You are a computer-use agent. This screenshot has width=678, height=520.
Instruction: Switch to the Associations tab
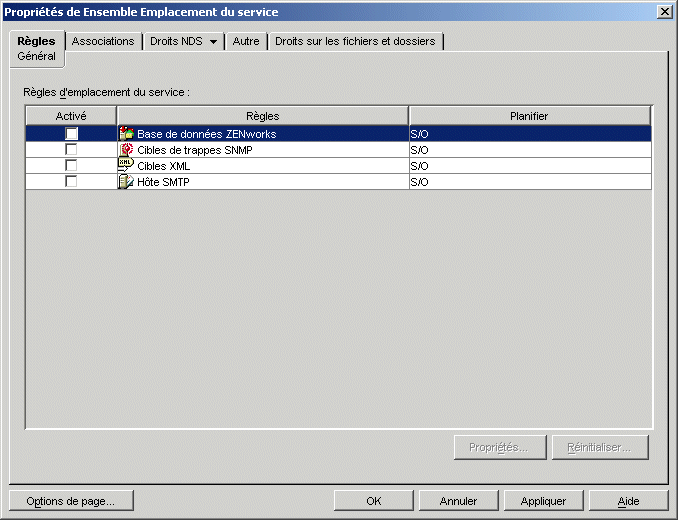(x=103, y=41)
